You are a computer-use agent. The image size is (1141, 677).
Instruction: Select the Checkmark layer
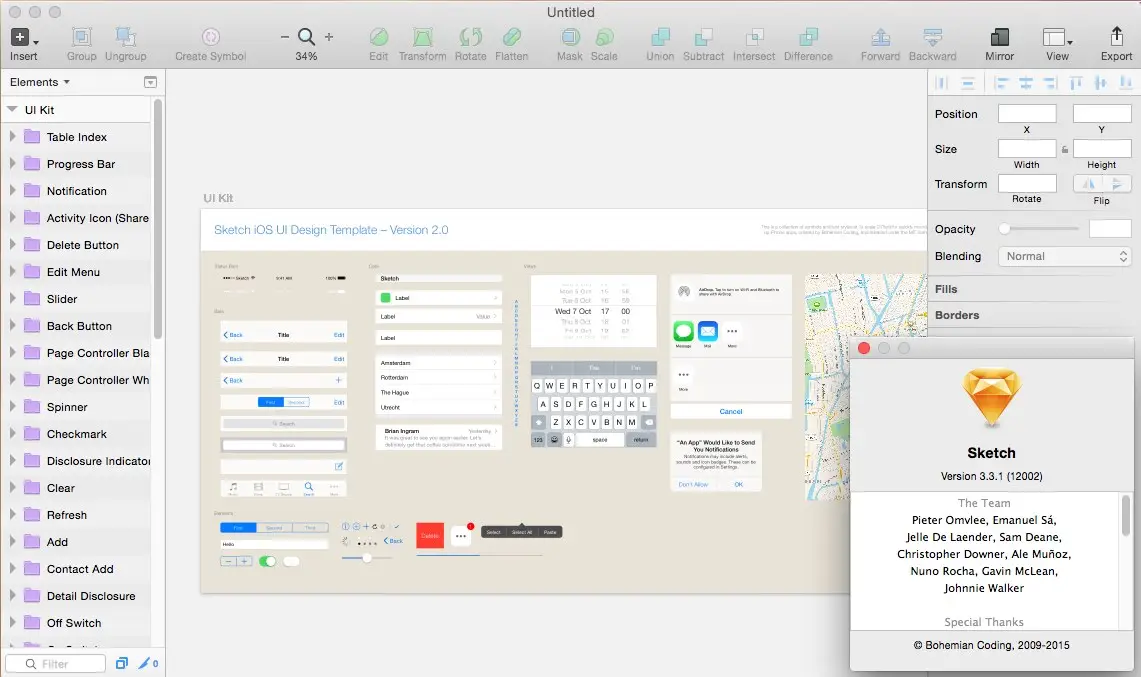tap(76, 434)
